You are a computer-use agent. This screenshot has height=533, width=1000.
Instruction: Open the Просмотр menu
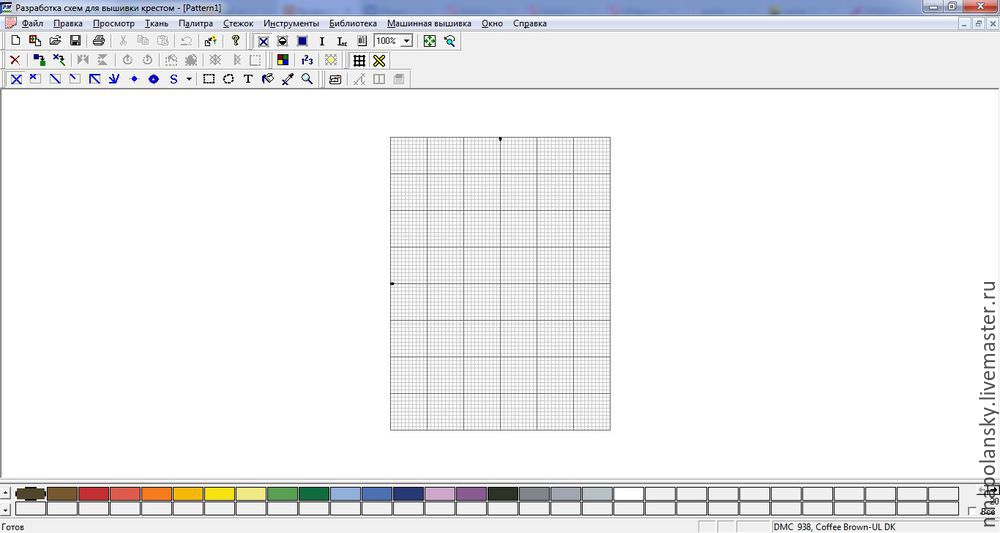pyautogui.click(x=114, y=24)
